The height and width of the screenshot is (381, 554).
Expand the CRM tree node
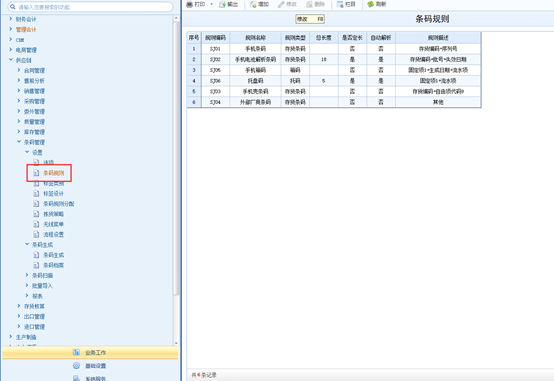(x=11, y=39)
